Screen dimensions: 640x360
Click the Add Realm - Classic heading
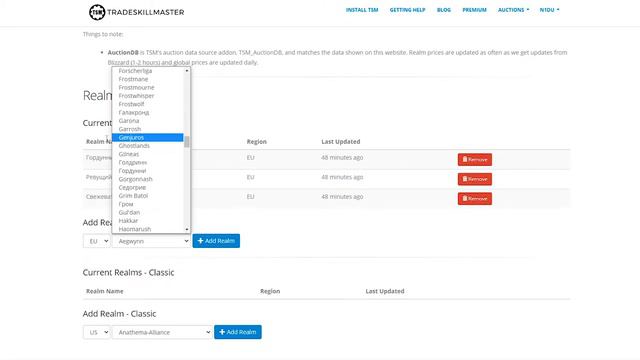(x=120, y=314)
